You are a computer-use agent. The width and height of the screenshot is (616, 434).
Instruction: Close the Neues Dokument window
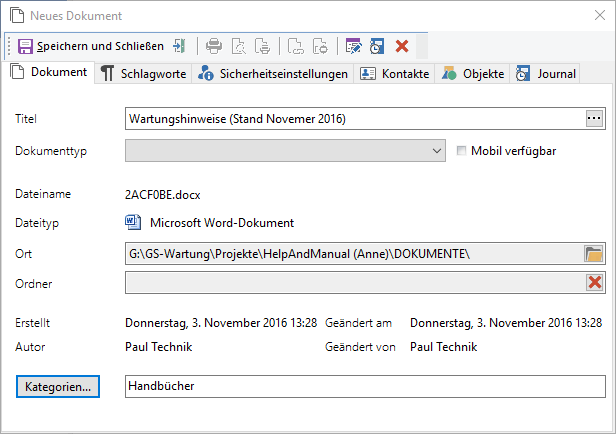click(600, 15)
